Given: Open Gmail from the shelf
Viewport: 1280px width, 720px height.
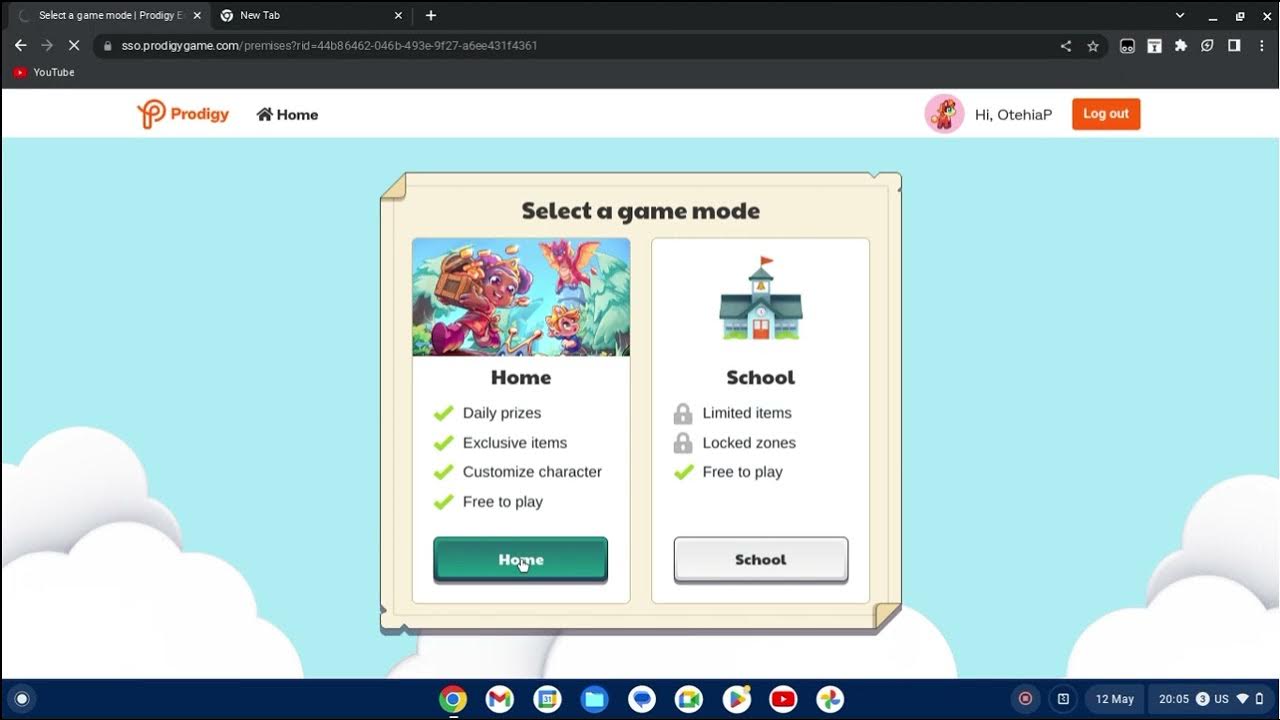Looking at the screenshot, I should [500, 699].
